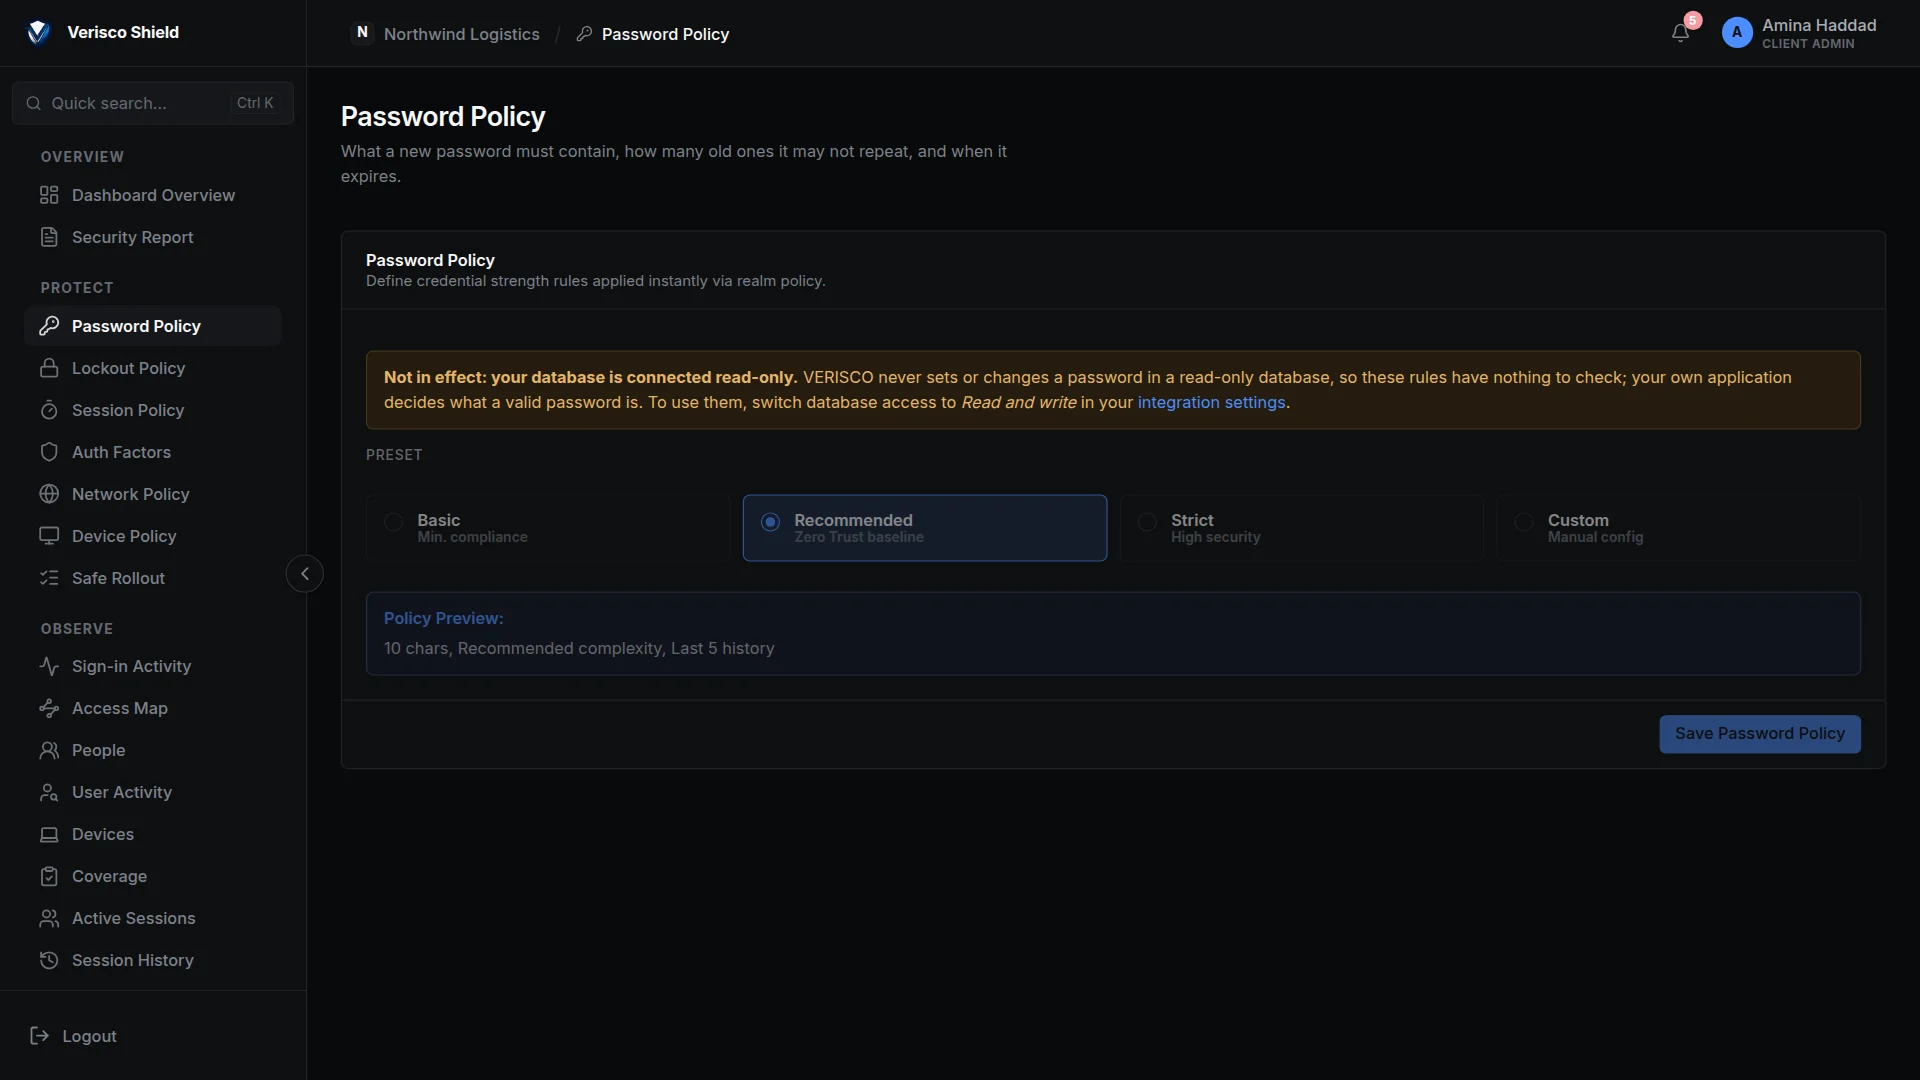Click the Safe Rollout checklist icon
This screenshot has width=1920, height=1080.
[x=49, y=578]
